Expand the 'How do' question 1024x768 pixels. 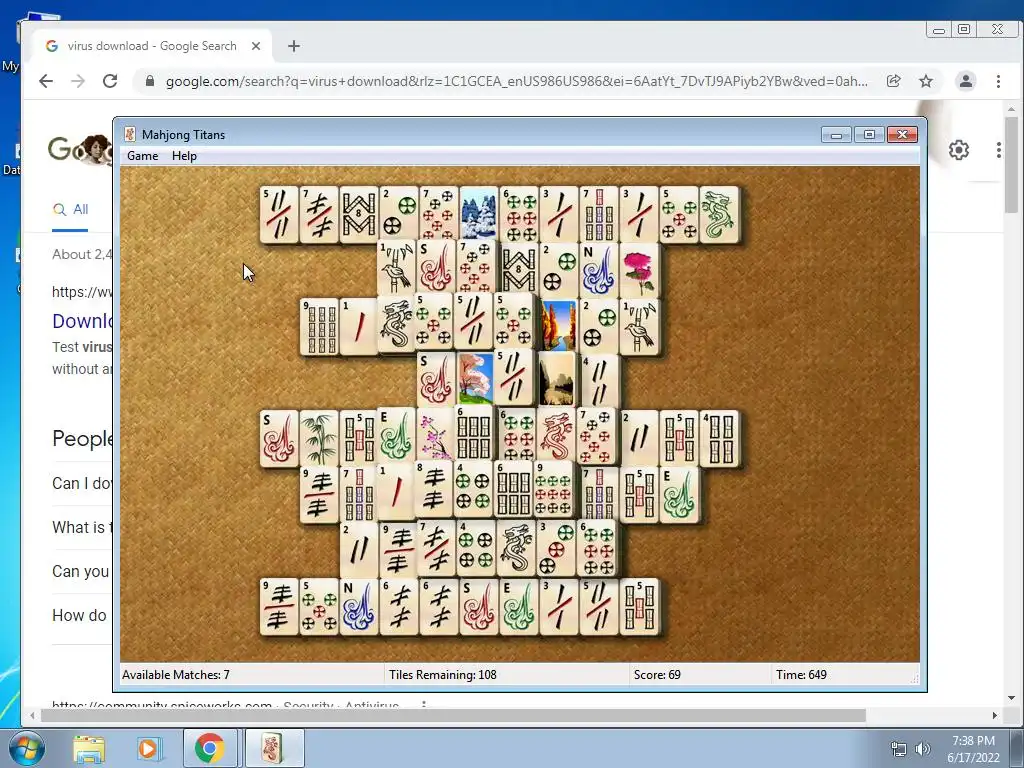(x=80, y=615)
